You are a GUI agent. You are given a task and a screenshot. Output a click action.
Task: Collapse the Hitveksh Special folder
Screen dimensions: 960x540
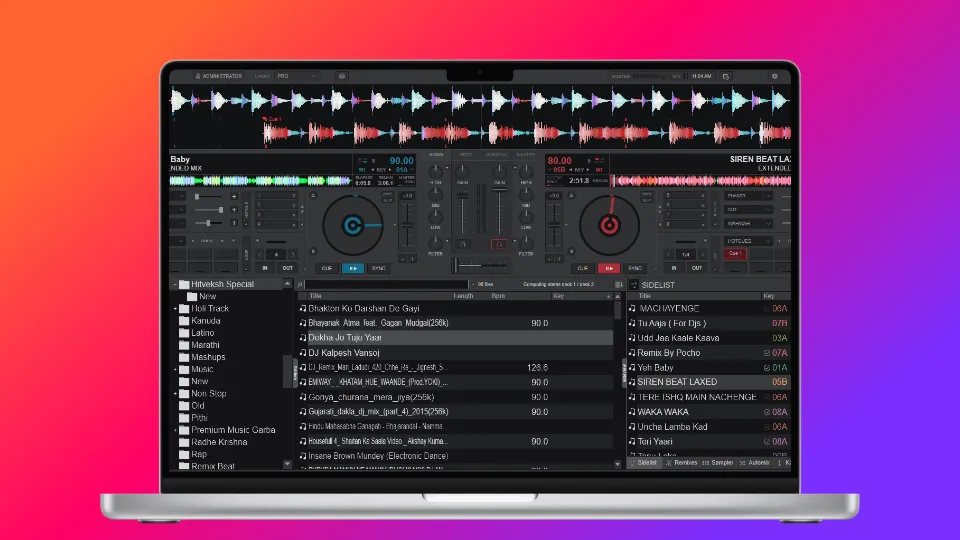click(x=175, y=284)
